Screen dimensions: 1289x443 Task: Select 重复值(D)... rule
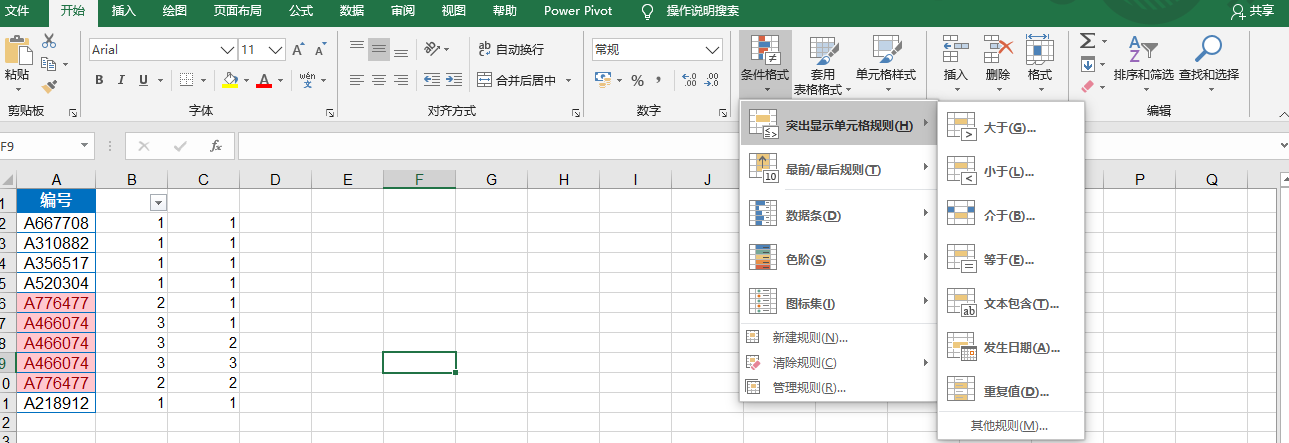pyautogui.click(x=1010, y=391)
